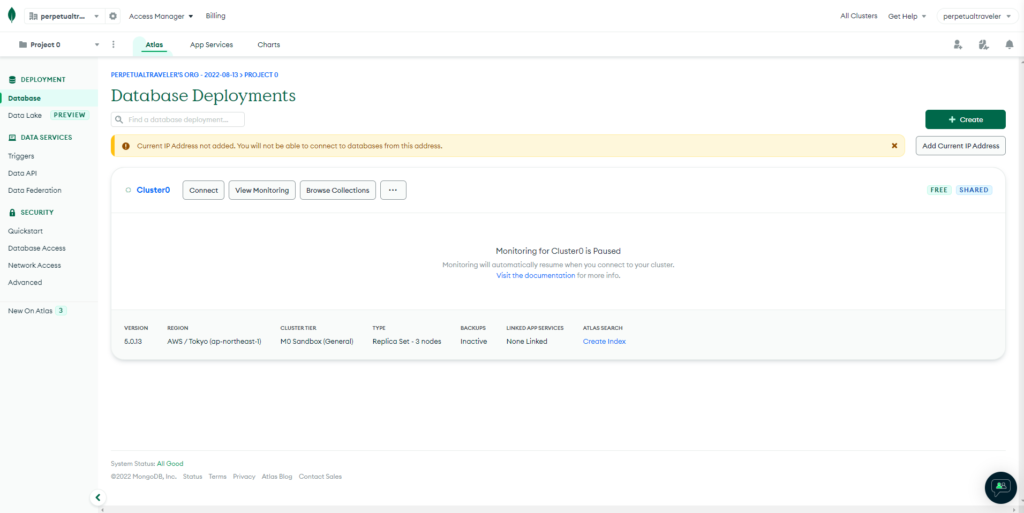Open the footer Atlas Blog link
This screenshot has height=513, width=1024.
pyautogui.click(x=277, y=476)
